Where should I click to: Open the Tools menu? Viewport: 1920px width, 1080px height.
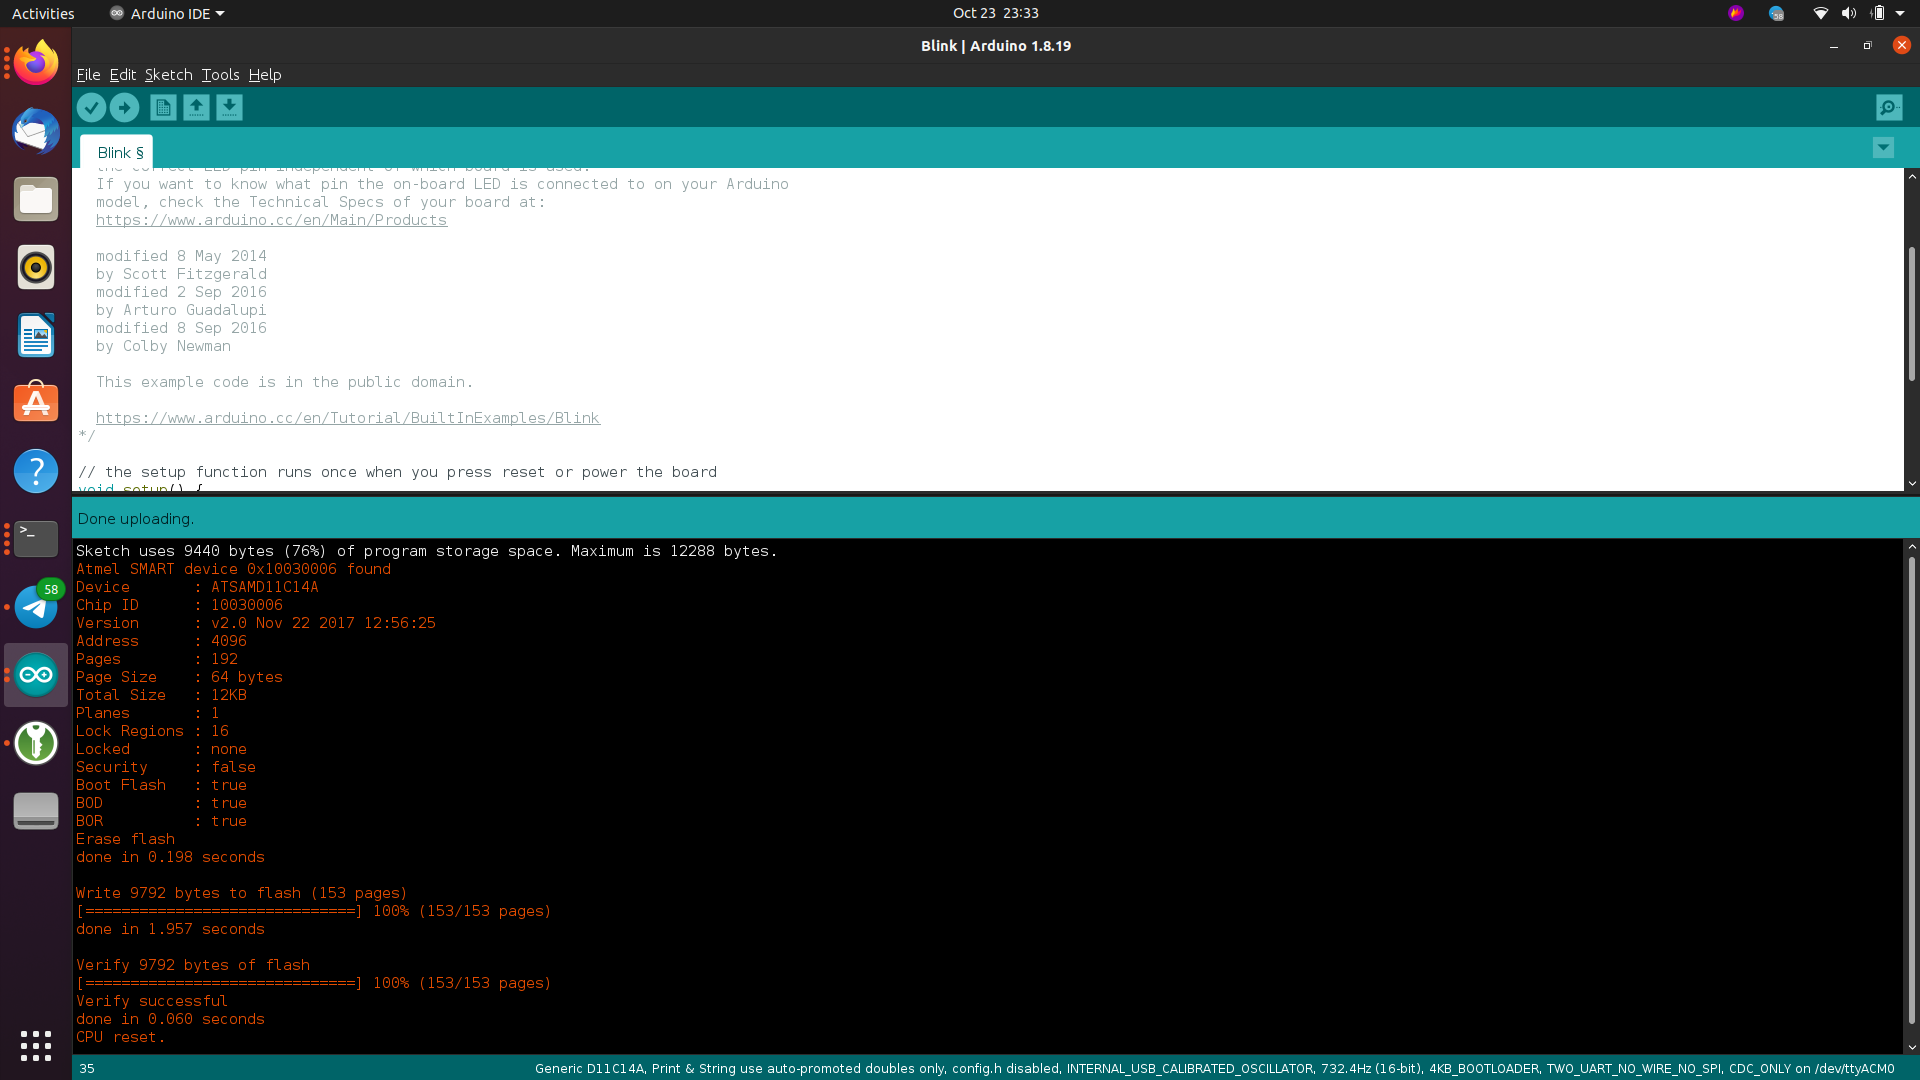[220, 75]
